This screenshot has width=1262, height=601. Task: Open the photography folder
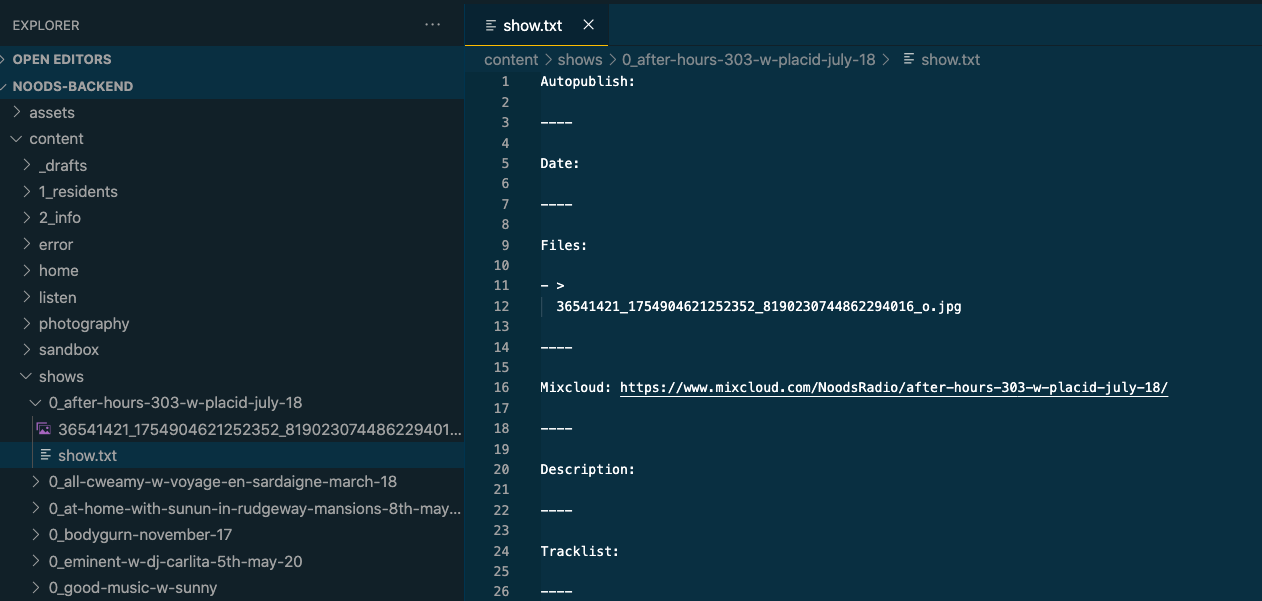click(84, 323)
